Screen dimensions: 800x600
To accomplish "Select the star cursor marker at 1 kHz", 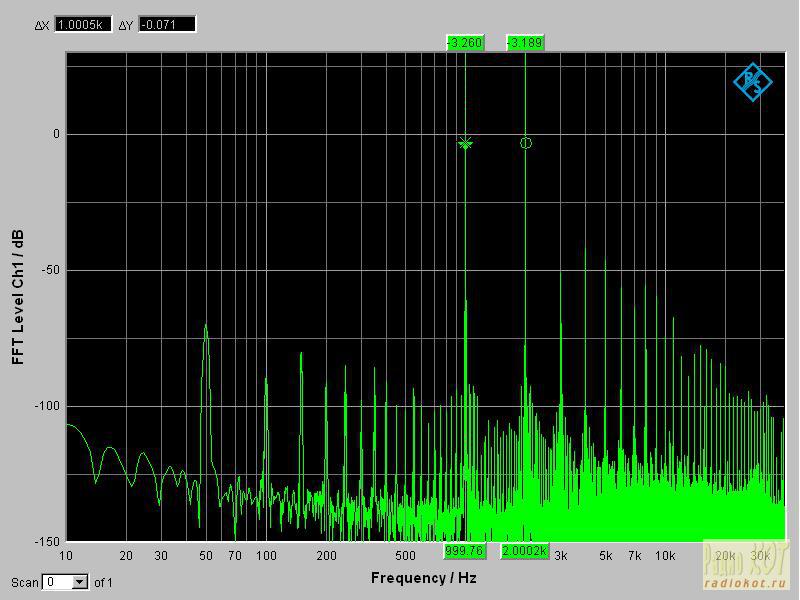I will pyautogui.click(x=465, y=143).
